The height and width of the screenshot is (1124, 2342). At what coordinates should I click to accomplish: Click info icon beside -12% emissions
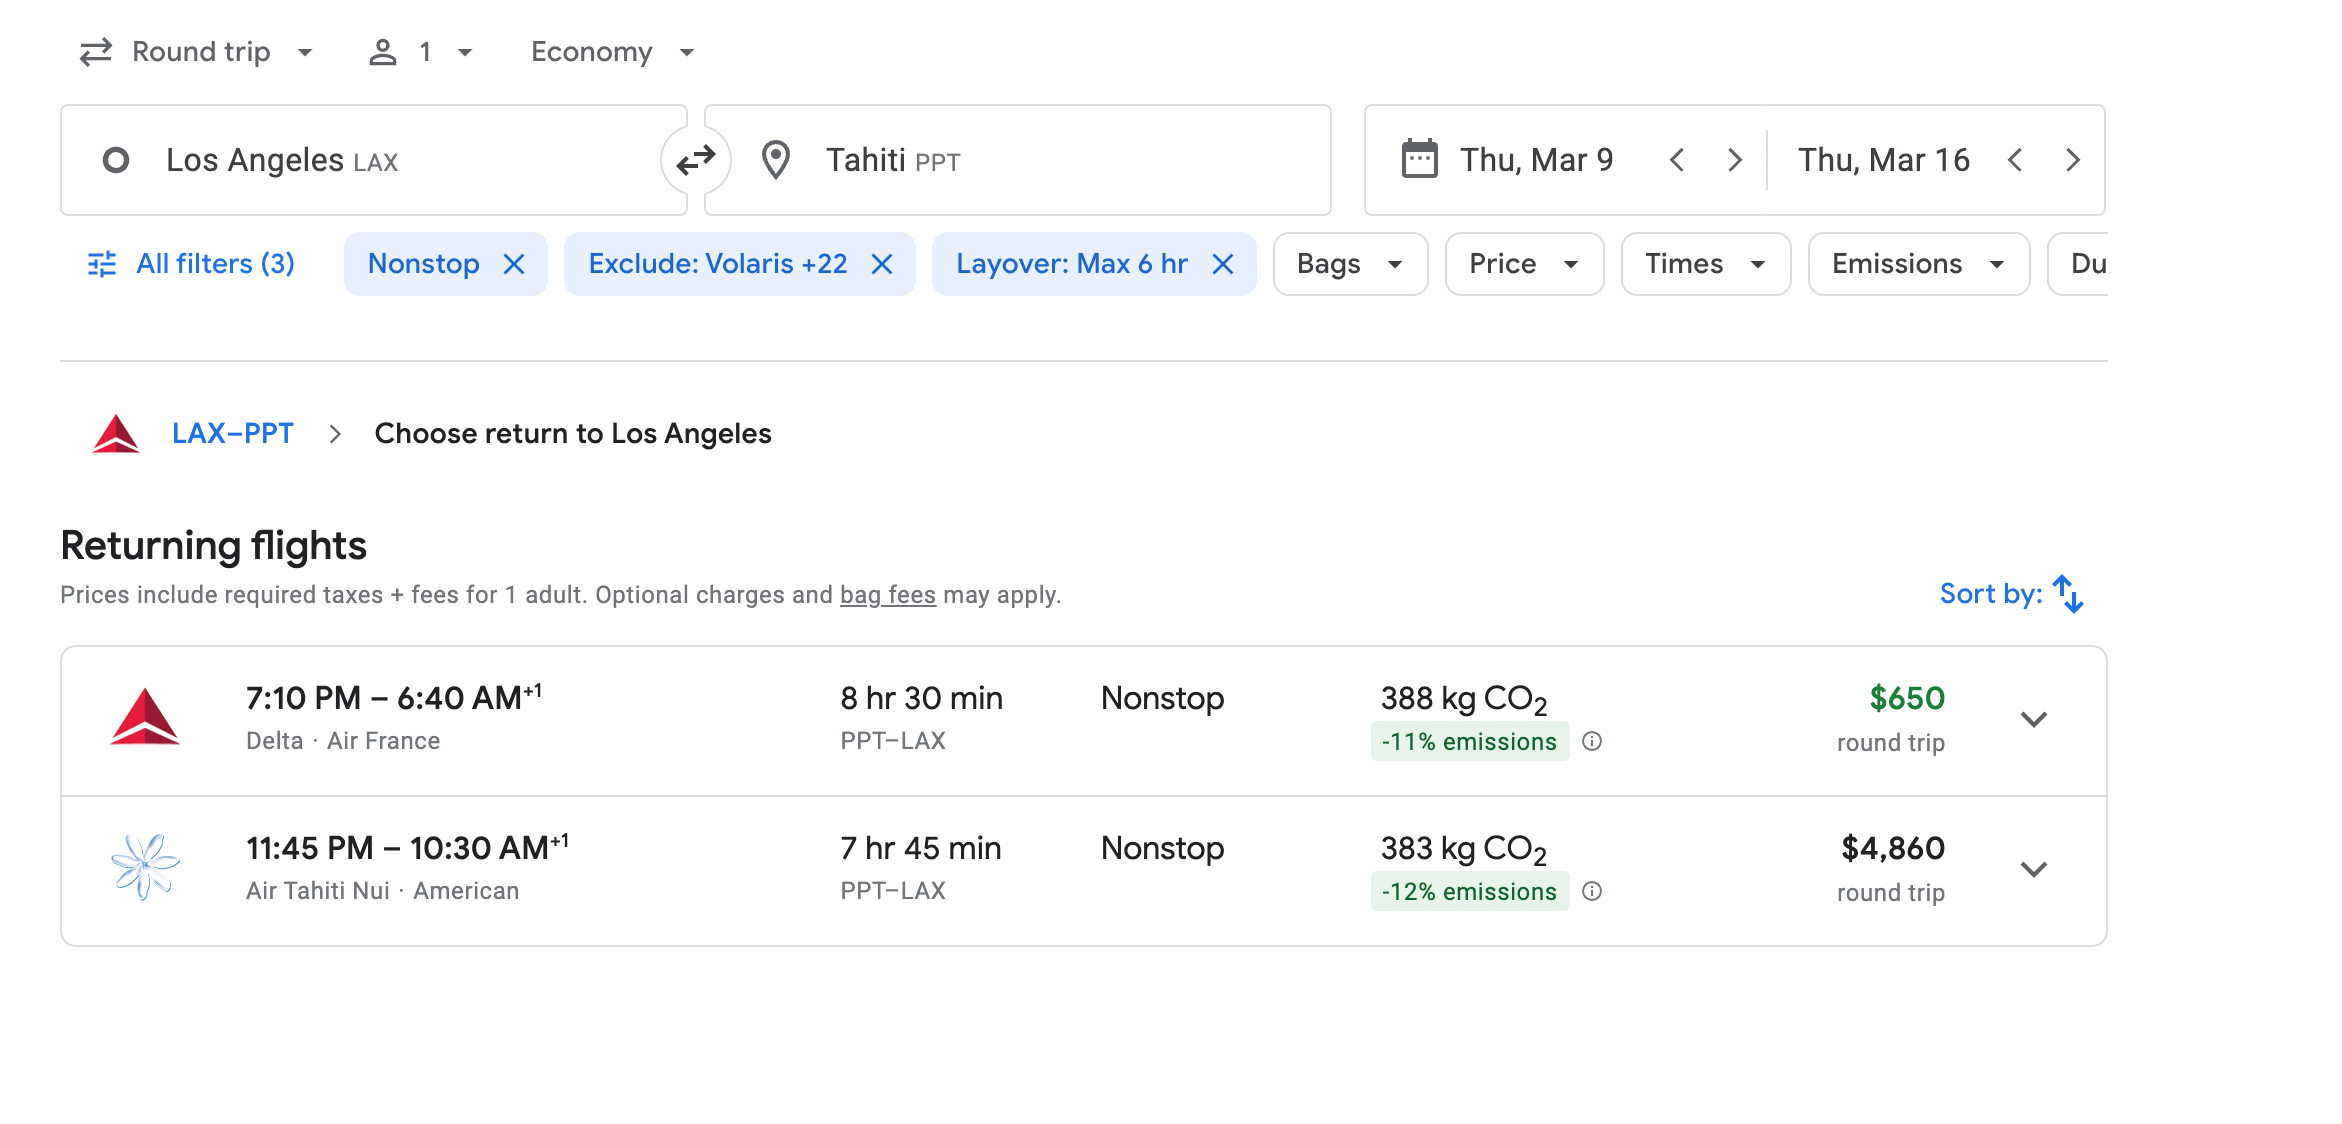click(x=1592, y=891)
